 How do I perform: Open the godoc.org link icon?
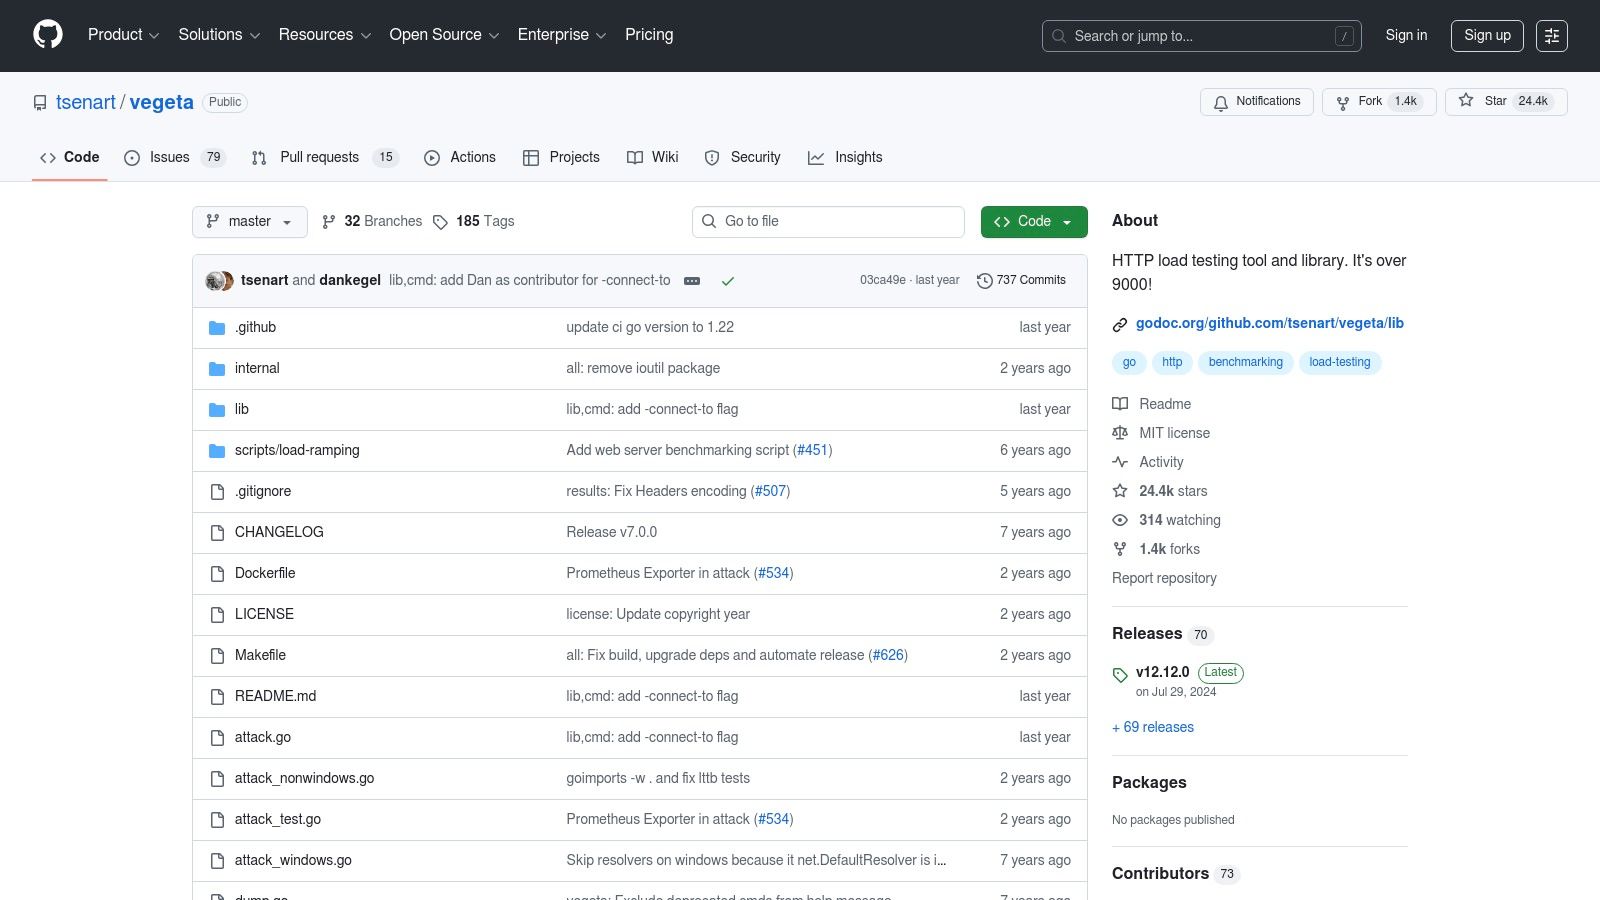click(x=1119, y=323)
